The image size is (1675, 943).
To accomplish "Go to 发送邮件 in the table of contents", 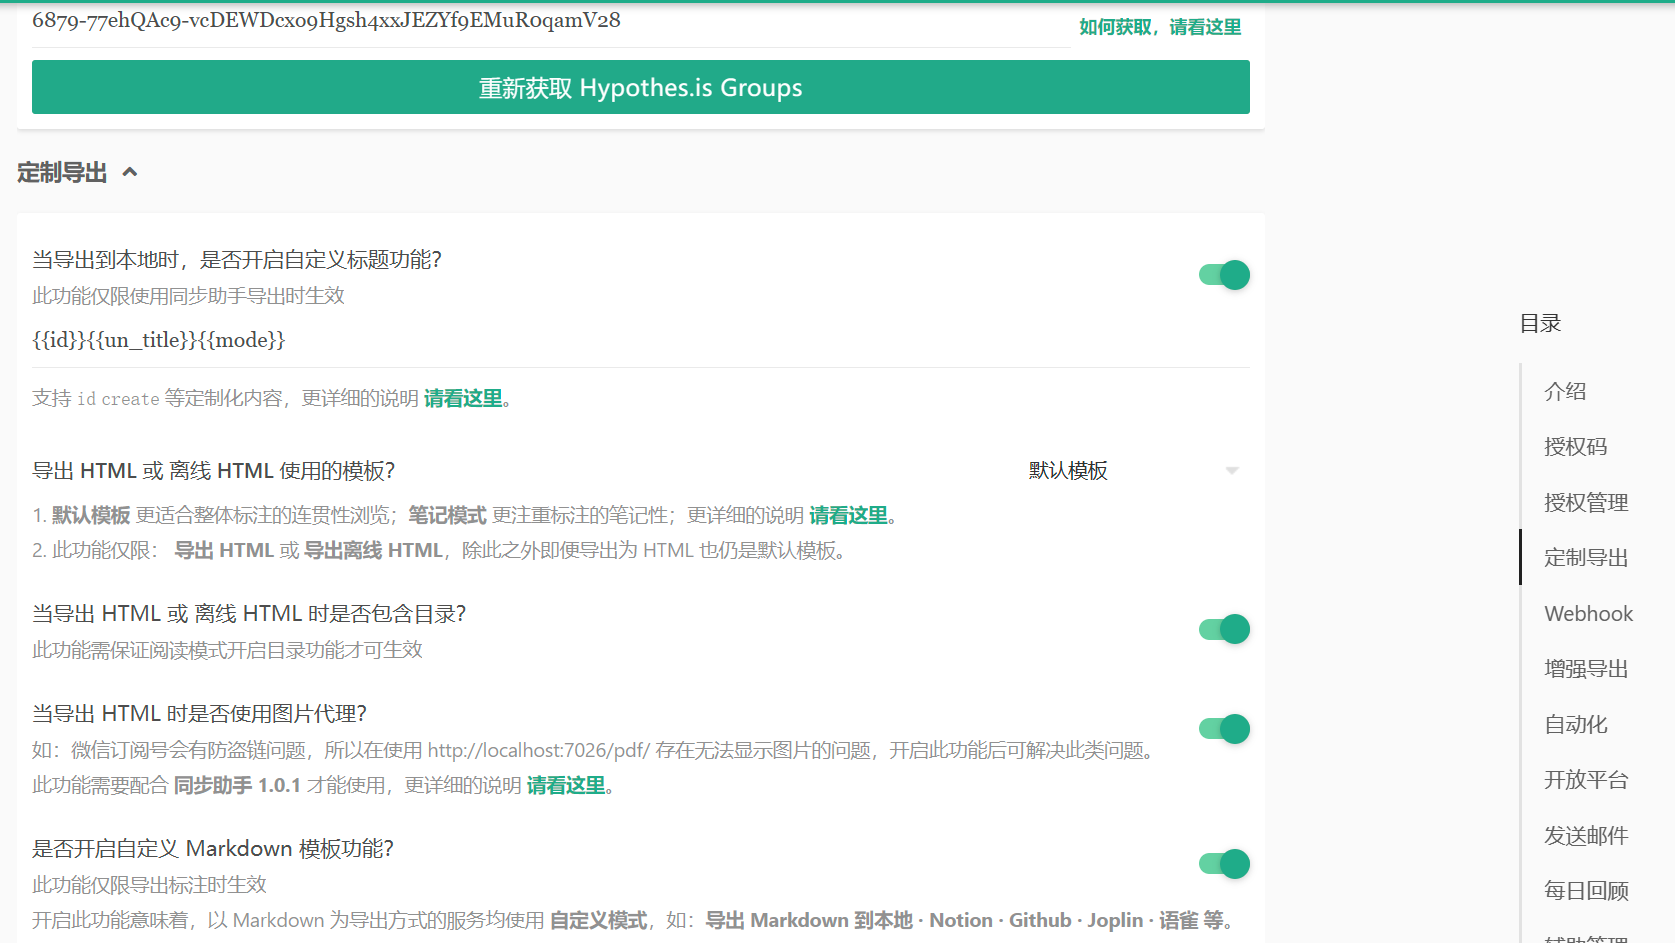I will click(1586, 835).
